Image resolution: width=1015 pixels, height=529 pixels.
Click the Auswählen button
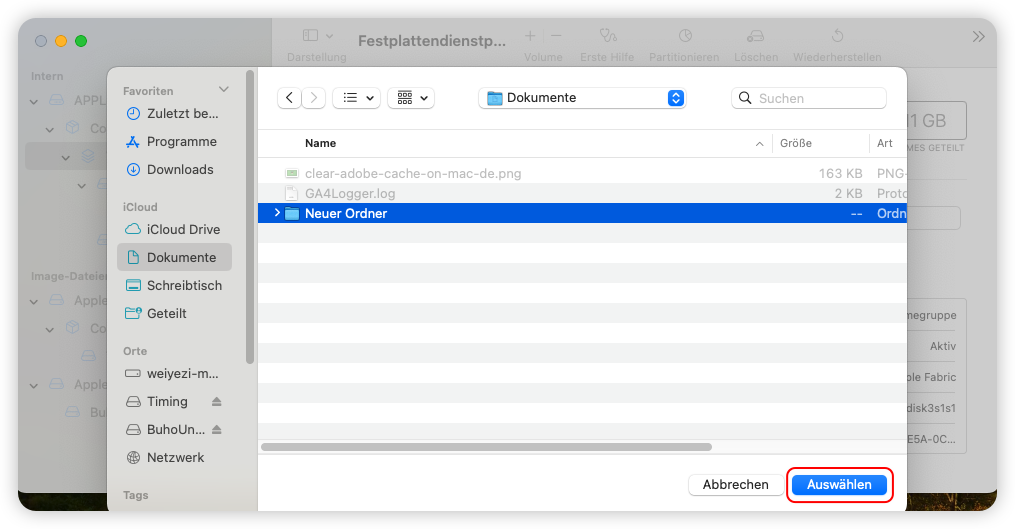pos(840,484)
